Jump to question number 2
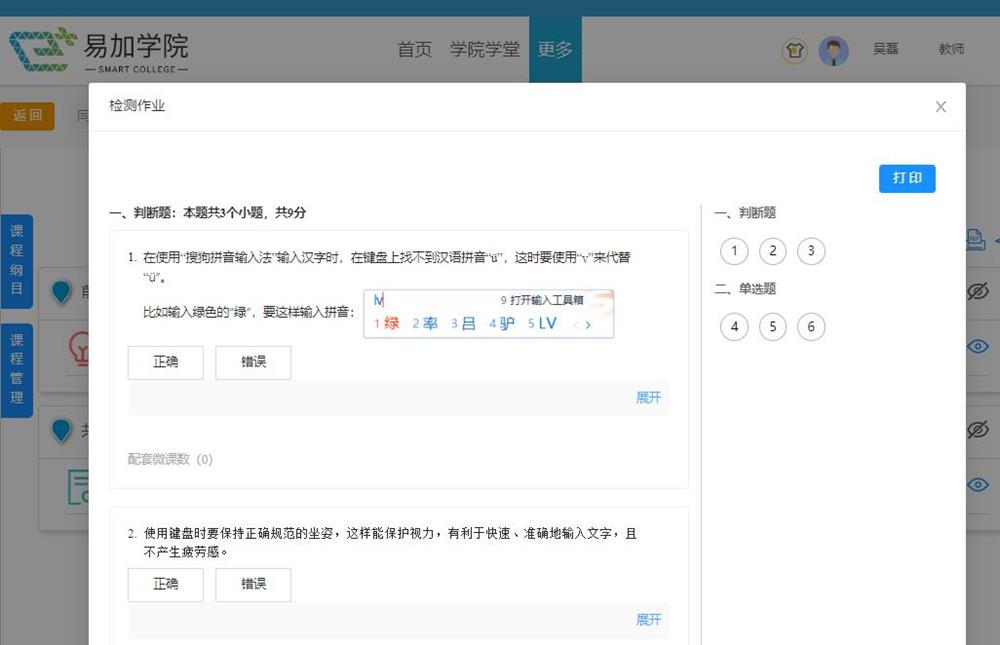 pos(772,251)
